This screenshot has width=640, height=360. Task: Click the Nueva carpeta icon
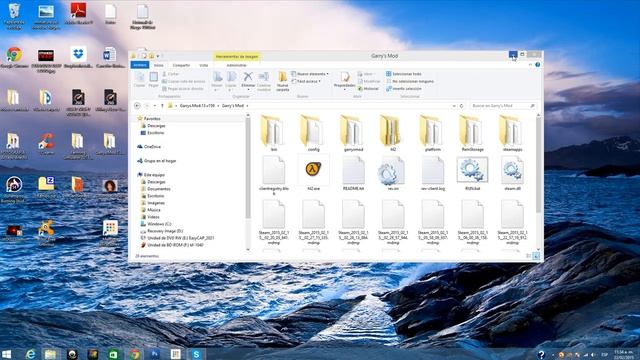pos(282,81)
